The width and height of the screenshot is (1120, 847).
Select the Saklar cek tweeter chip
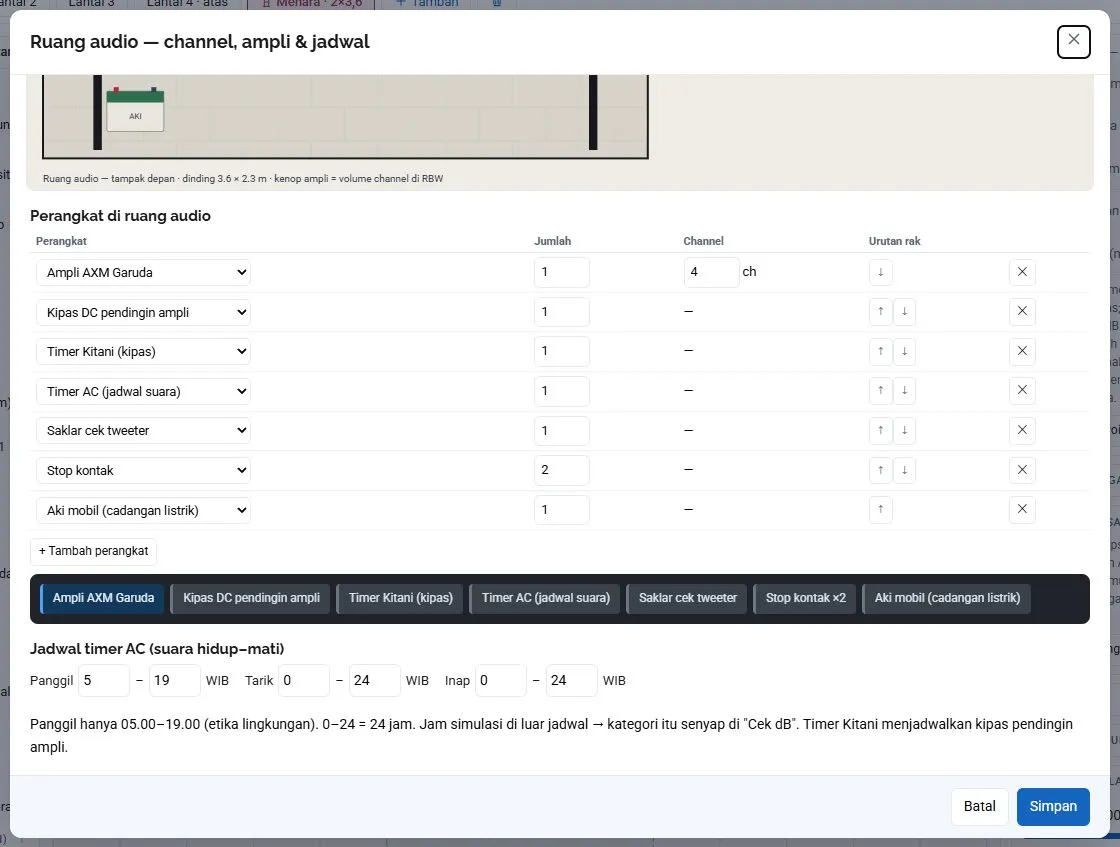[x=687, y=598]
